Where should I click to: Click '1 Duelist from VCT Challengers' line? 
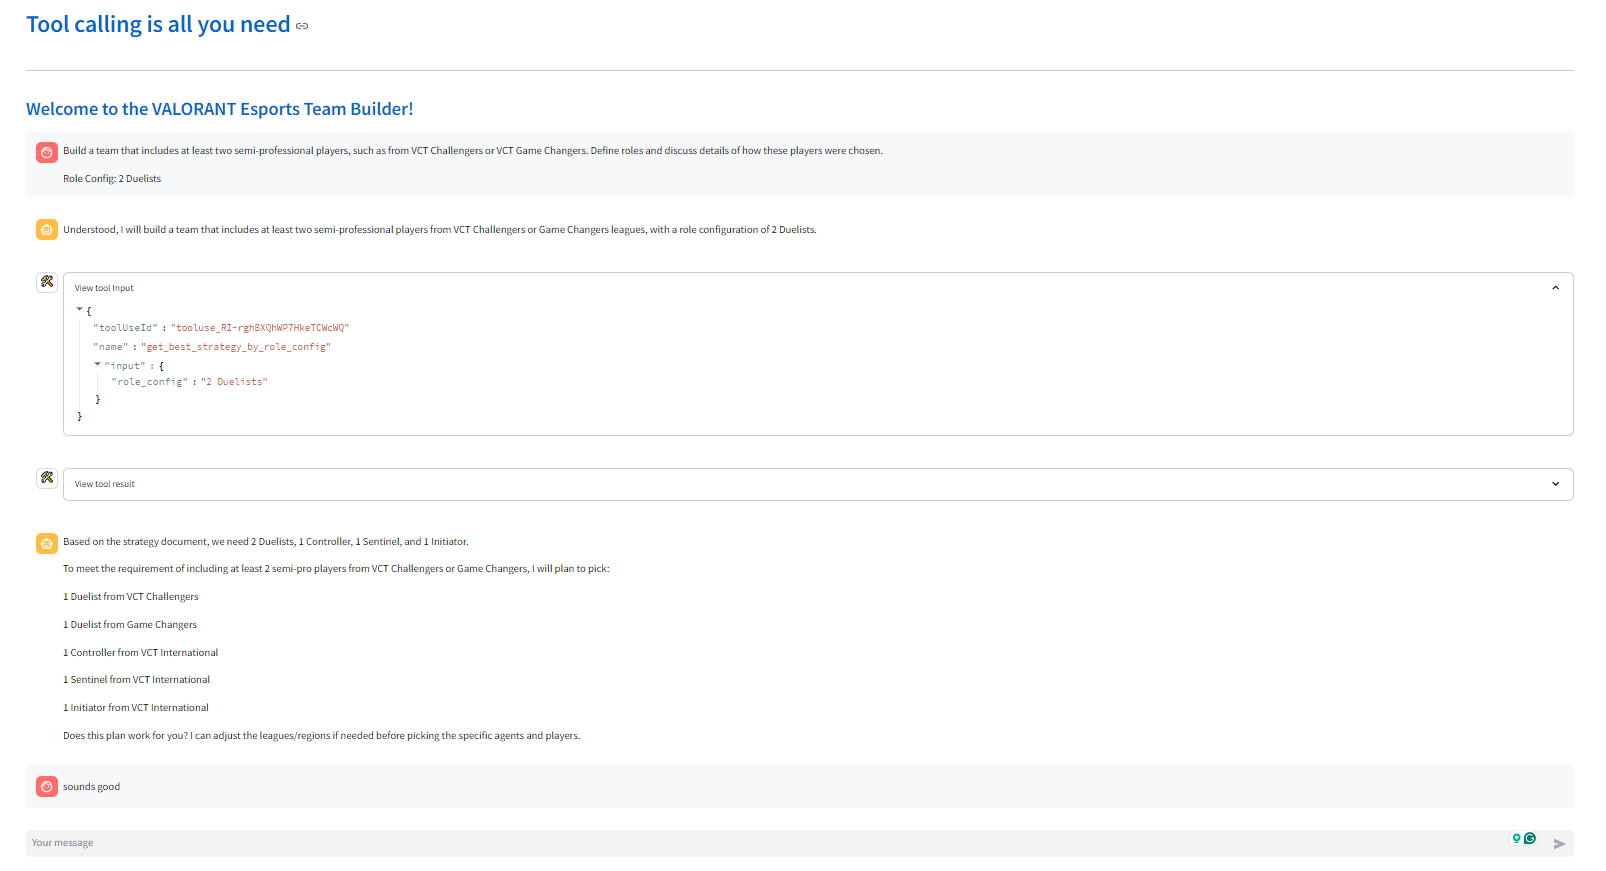131,597
